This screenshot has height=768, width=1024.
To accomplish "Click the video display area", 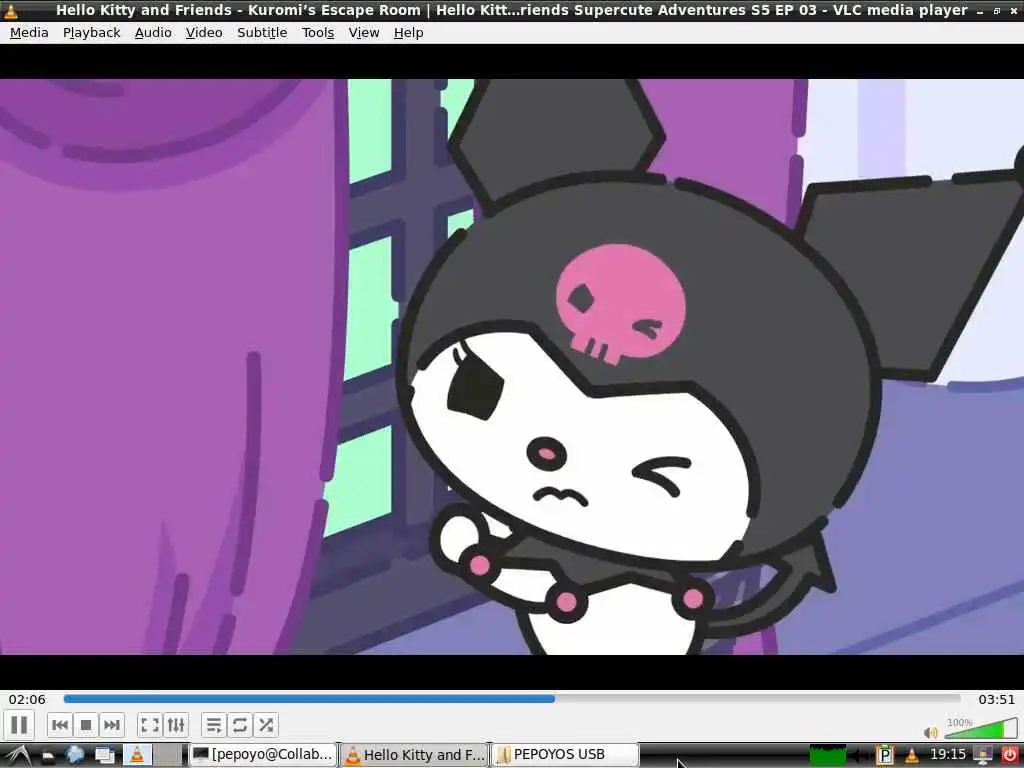I will 512,366.
